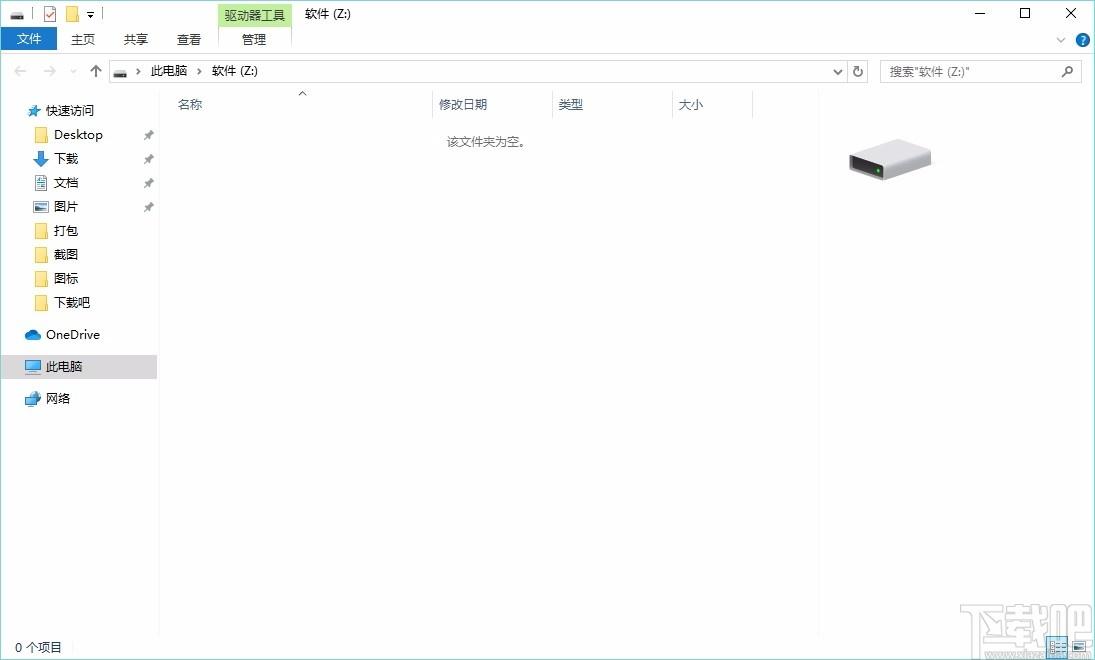Click the pin icon beside 文档
This screenshot has width=1095, height=660.
click(148, 183)
